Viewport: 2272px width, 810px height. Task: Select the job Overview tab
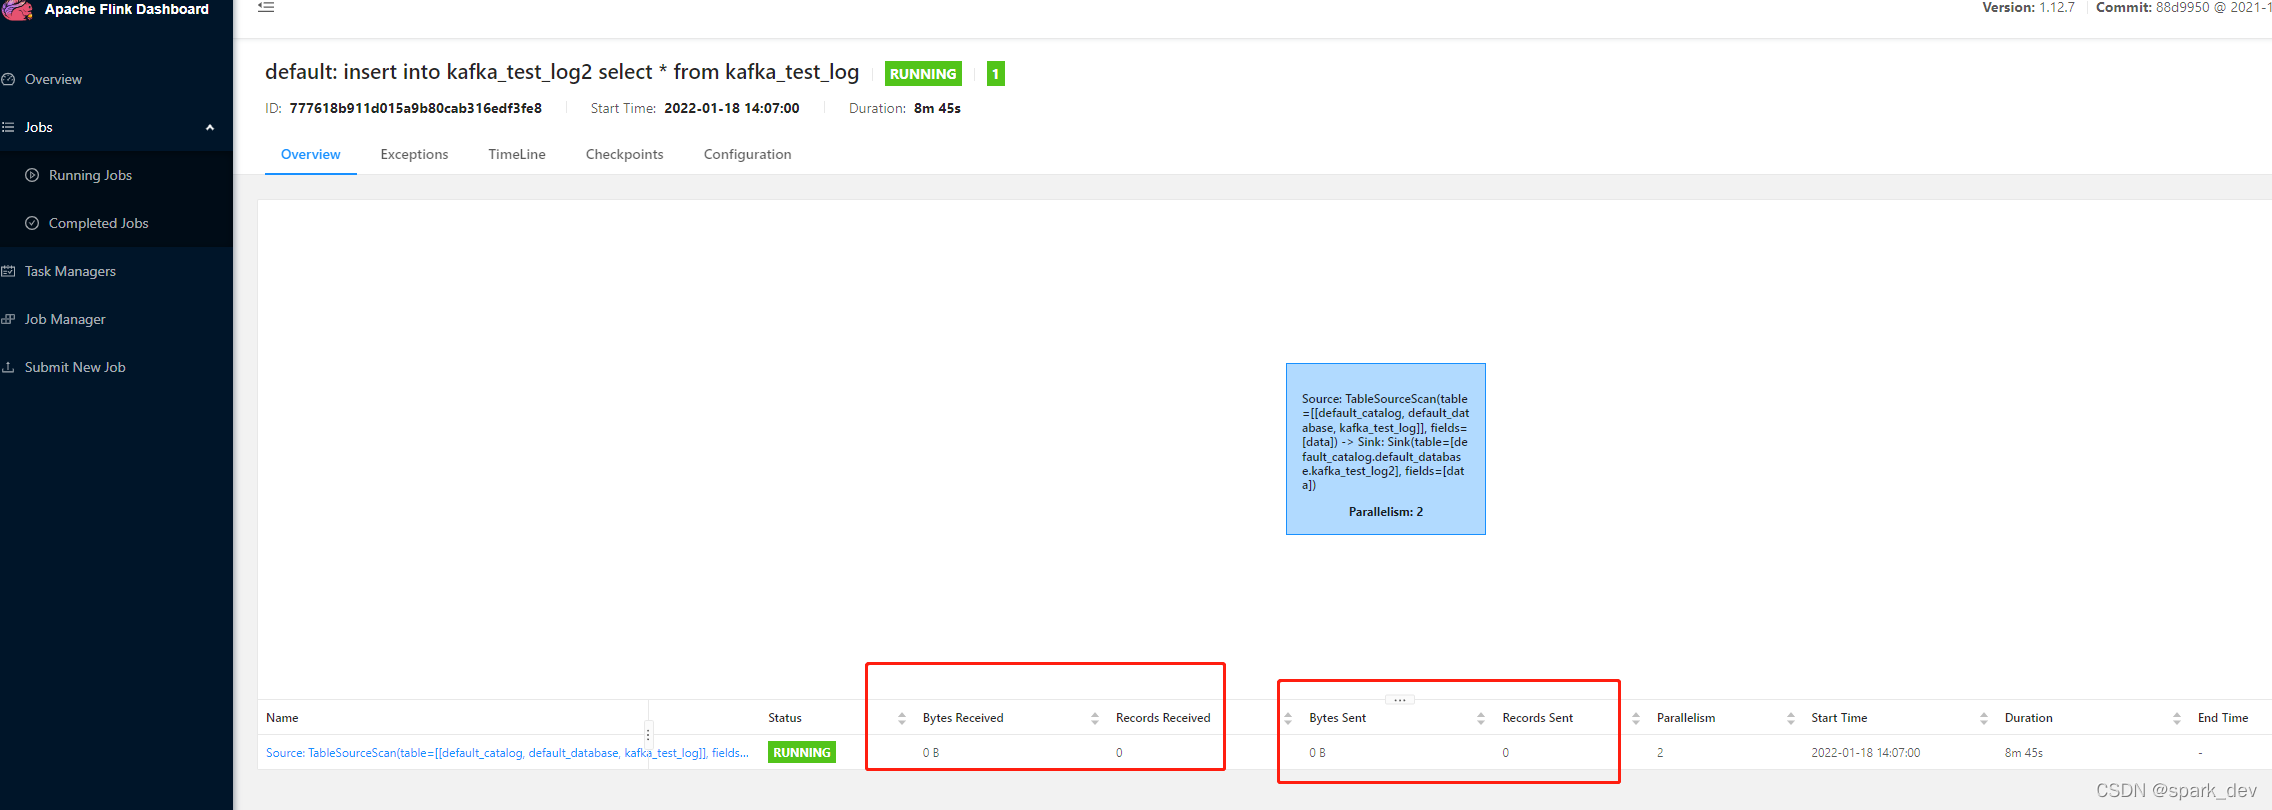tap(310, 154)
